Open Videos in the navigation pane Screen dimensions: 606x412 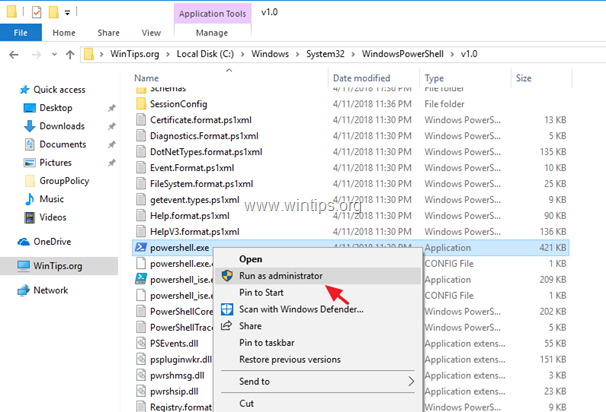pos(53,217)
